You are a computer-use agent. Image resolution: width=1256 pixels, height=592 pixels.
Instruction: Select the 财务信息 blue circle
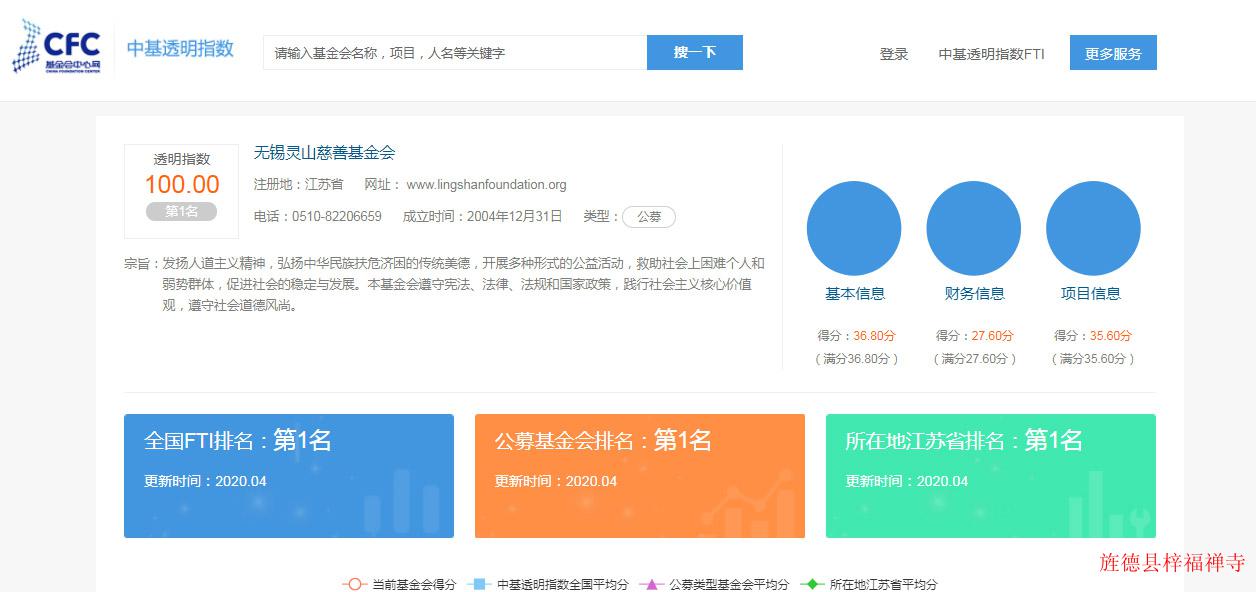(974, 228)
